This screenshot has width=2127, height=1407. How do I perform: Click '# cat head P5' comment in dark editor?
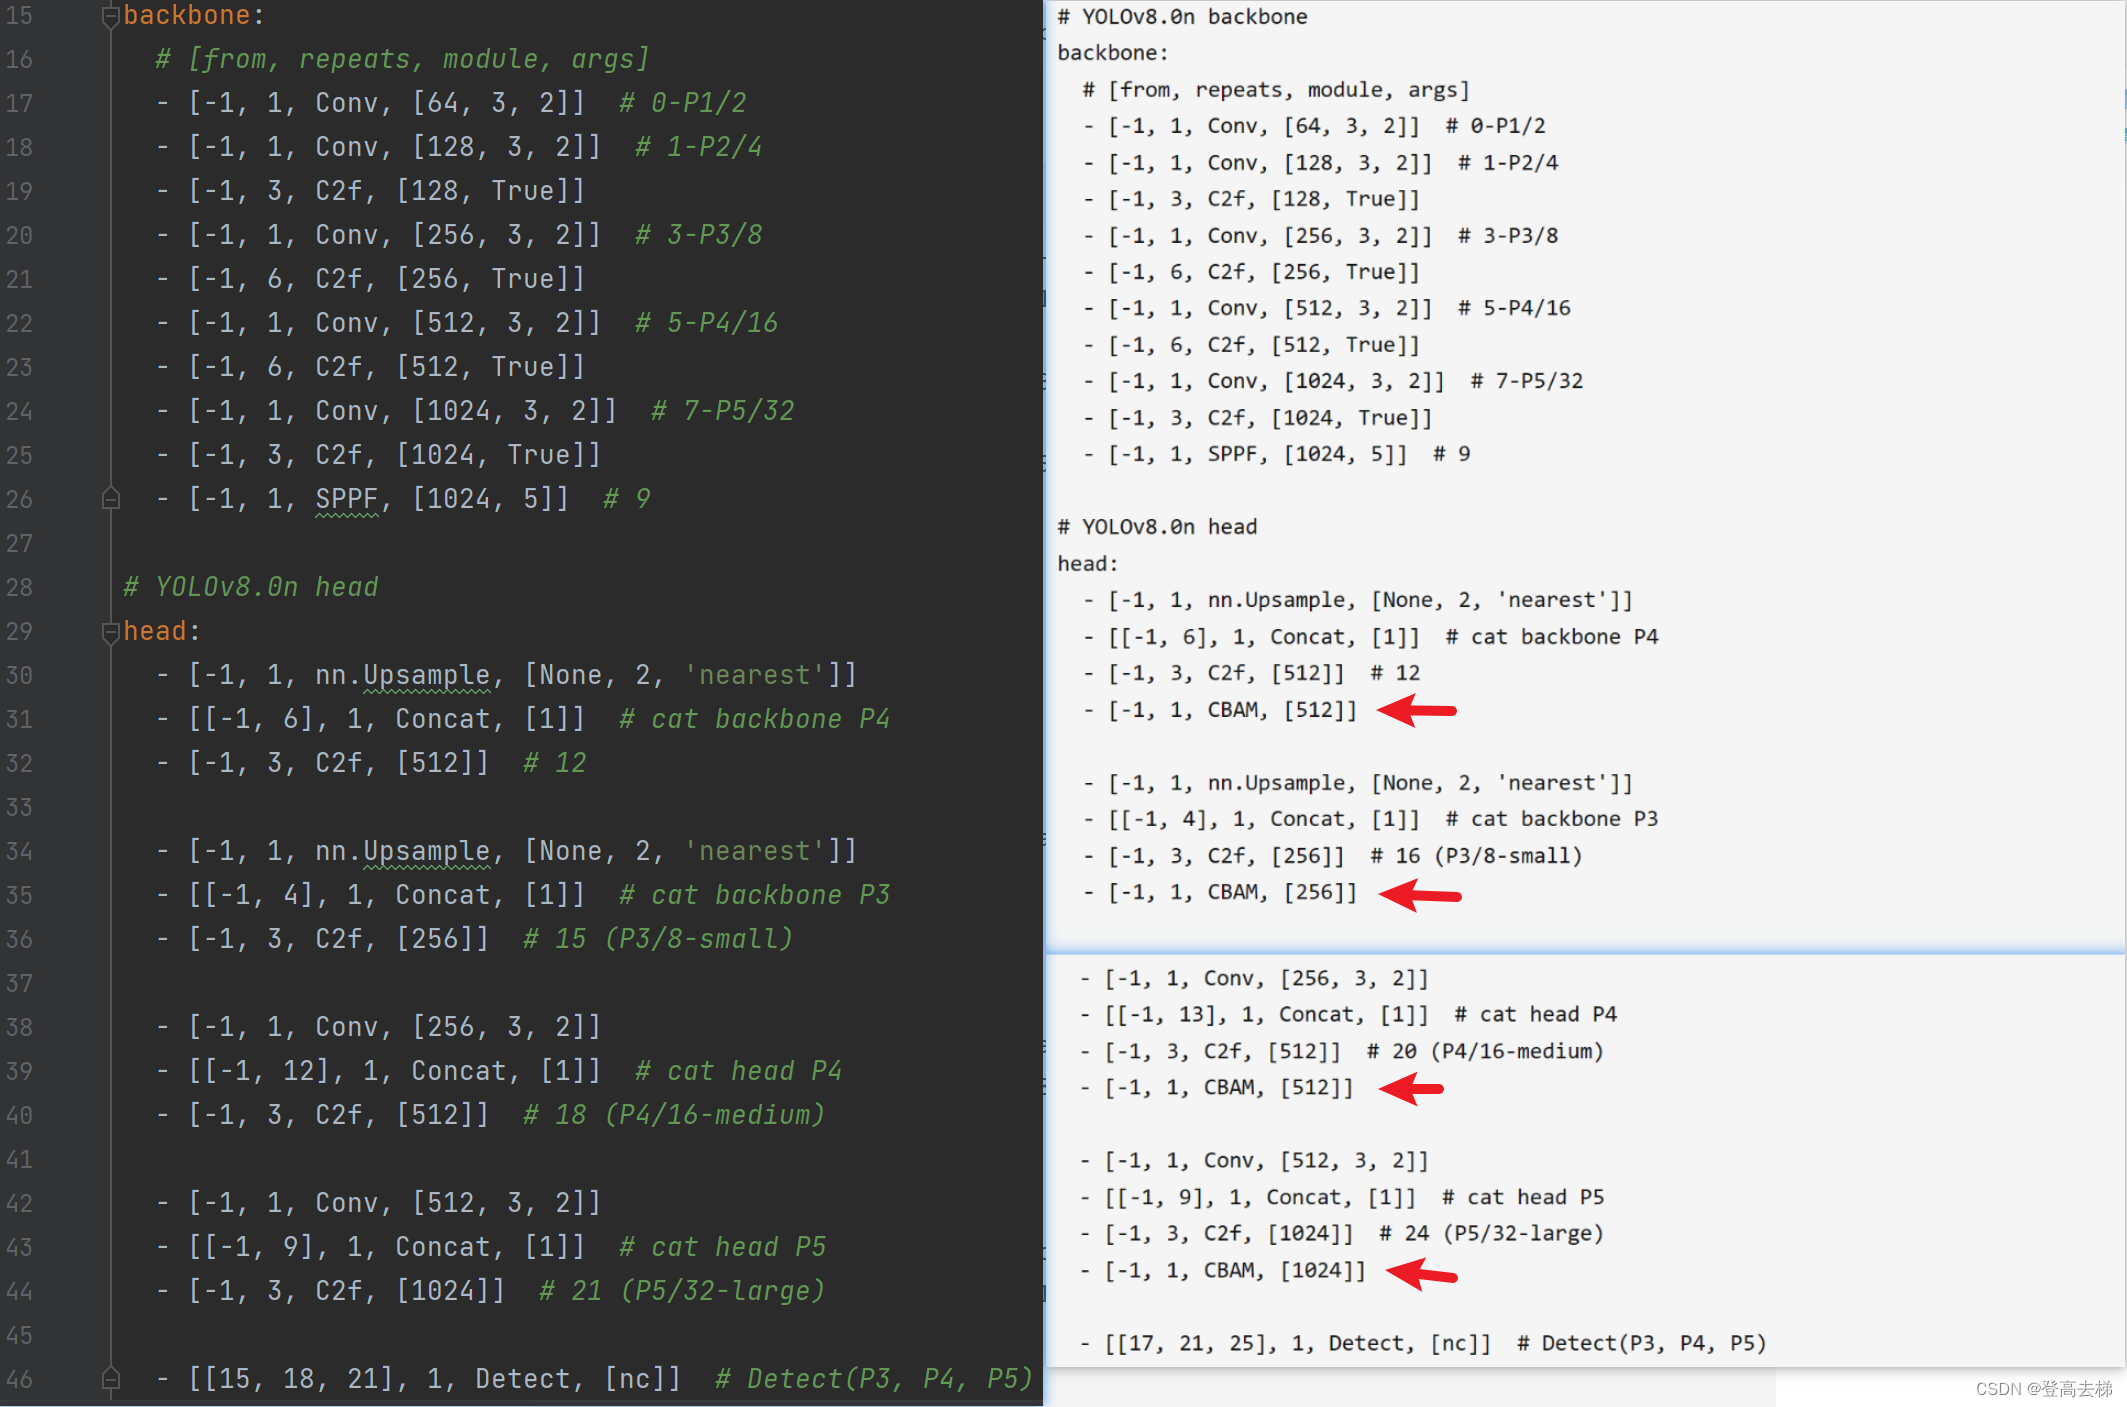click(x=722, y=1247)
